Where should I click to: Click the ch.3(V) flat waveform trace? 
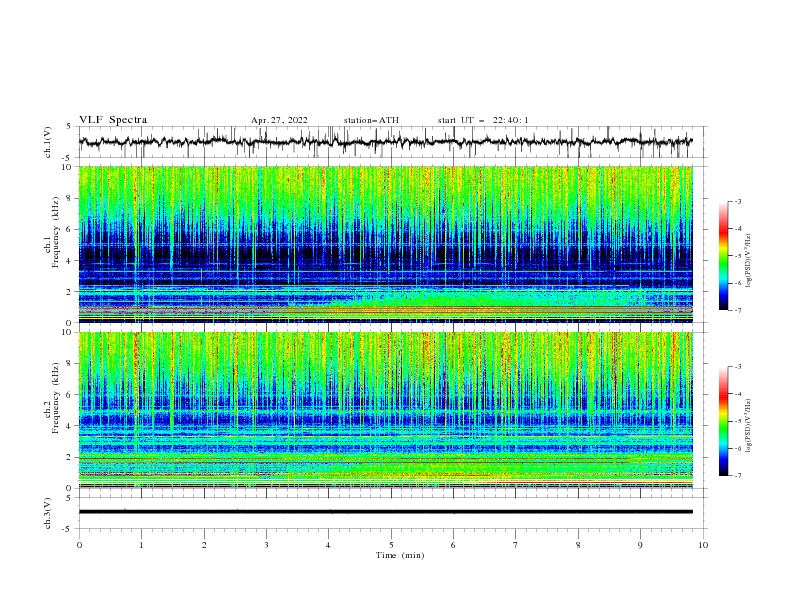coord(386,512)
